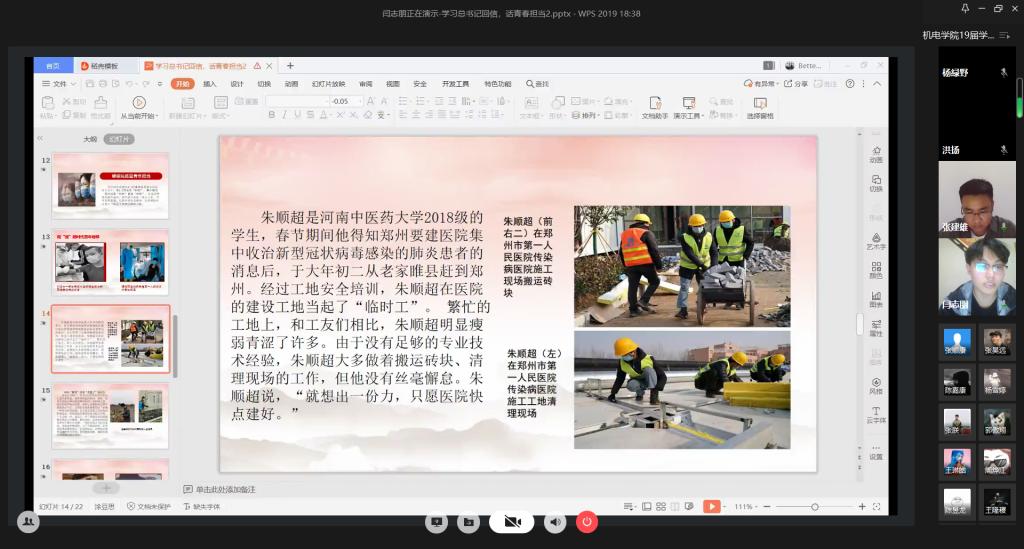Select the 动画 ribbon tab
The width and height of the screenshot is (1024, 549).
click(x=291, y=84)
